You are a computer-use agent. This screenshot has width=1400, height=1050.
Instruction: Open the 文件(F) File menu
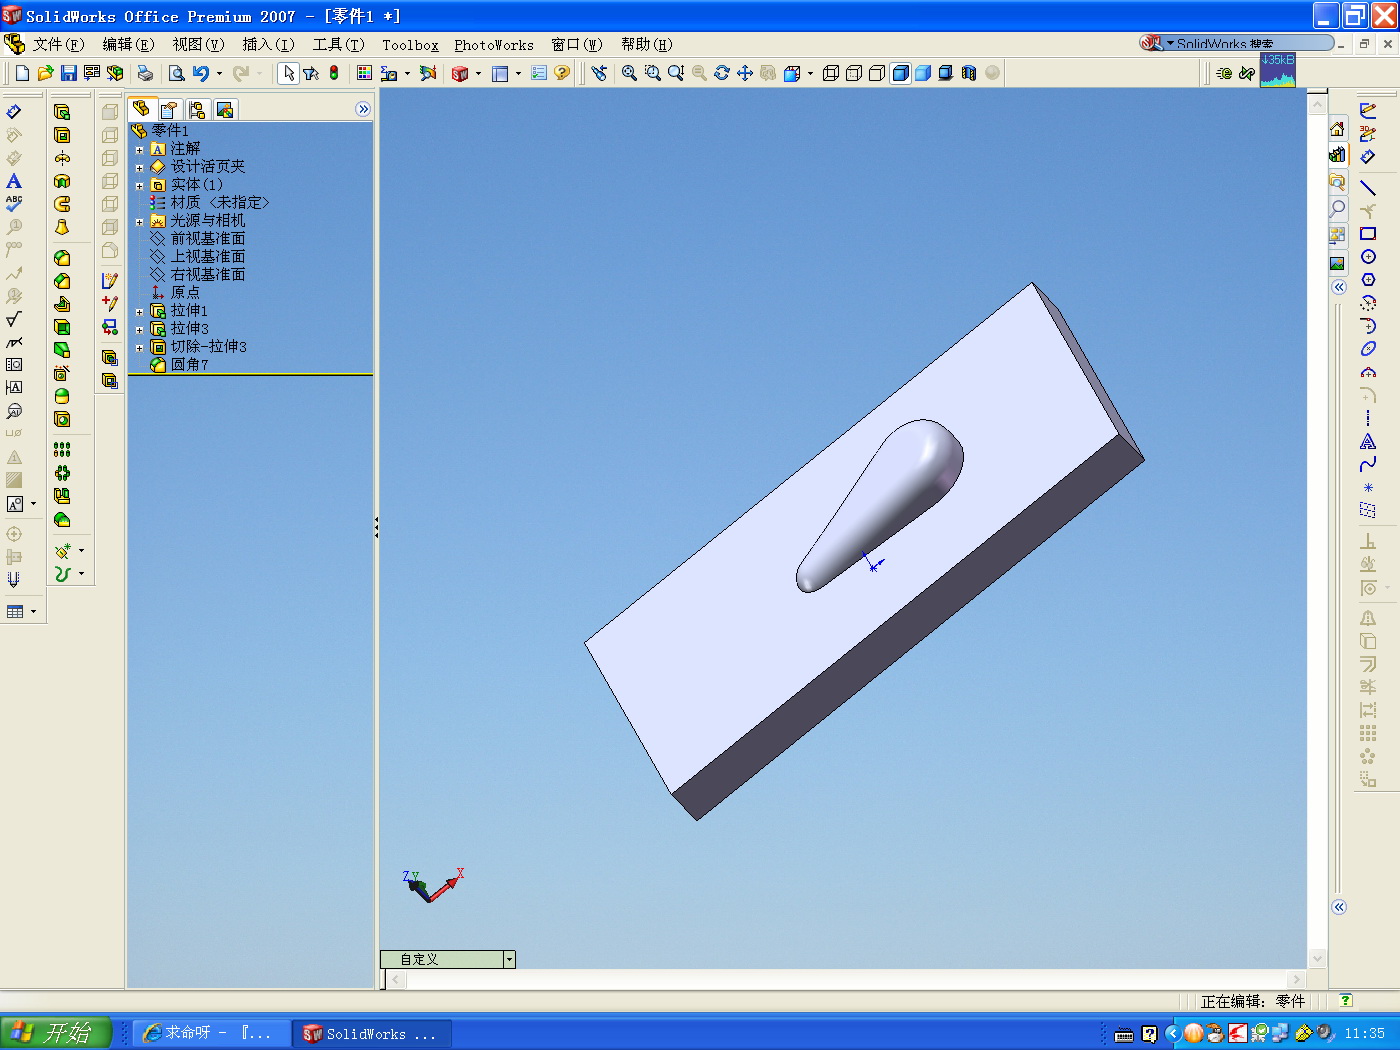click(x=58, y=45)
